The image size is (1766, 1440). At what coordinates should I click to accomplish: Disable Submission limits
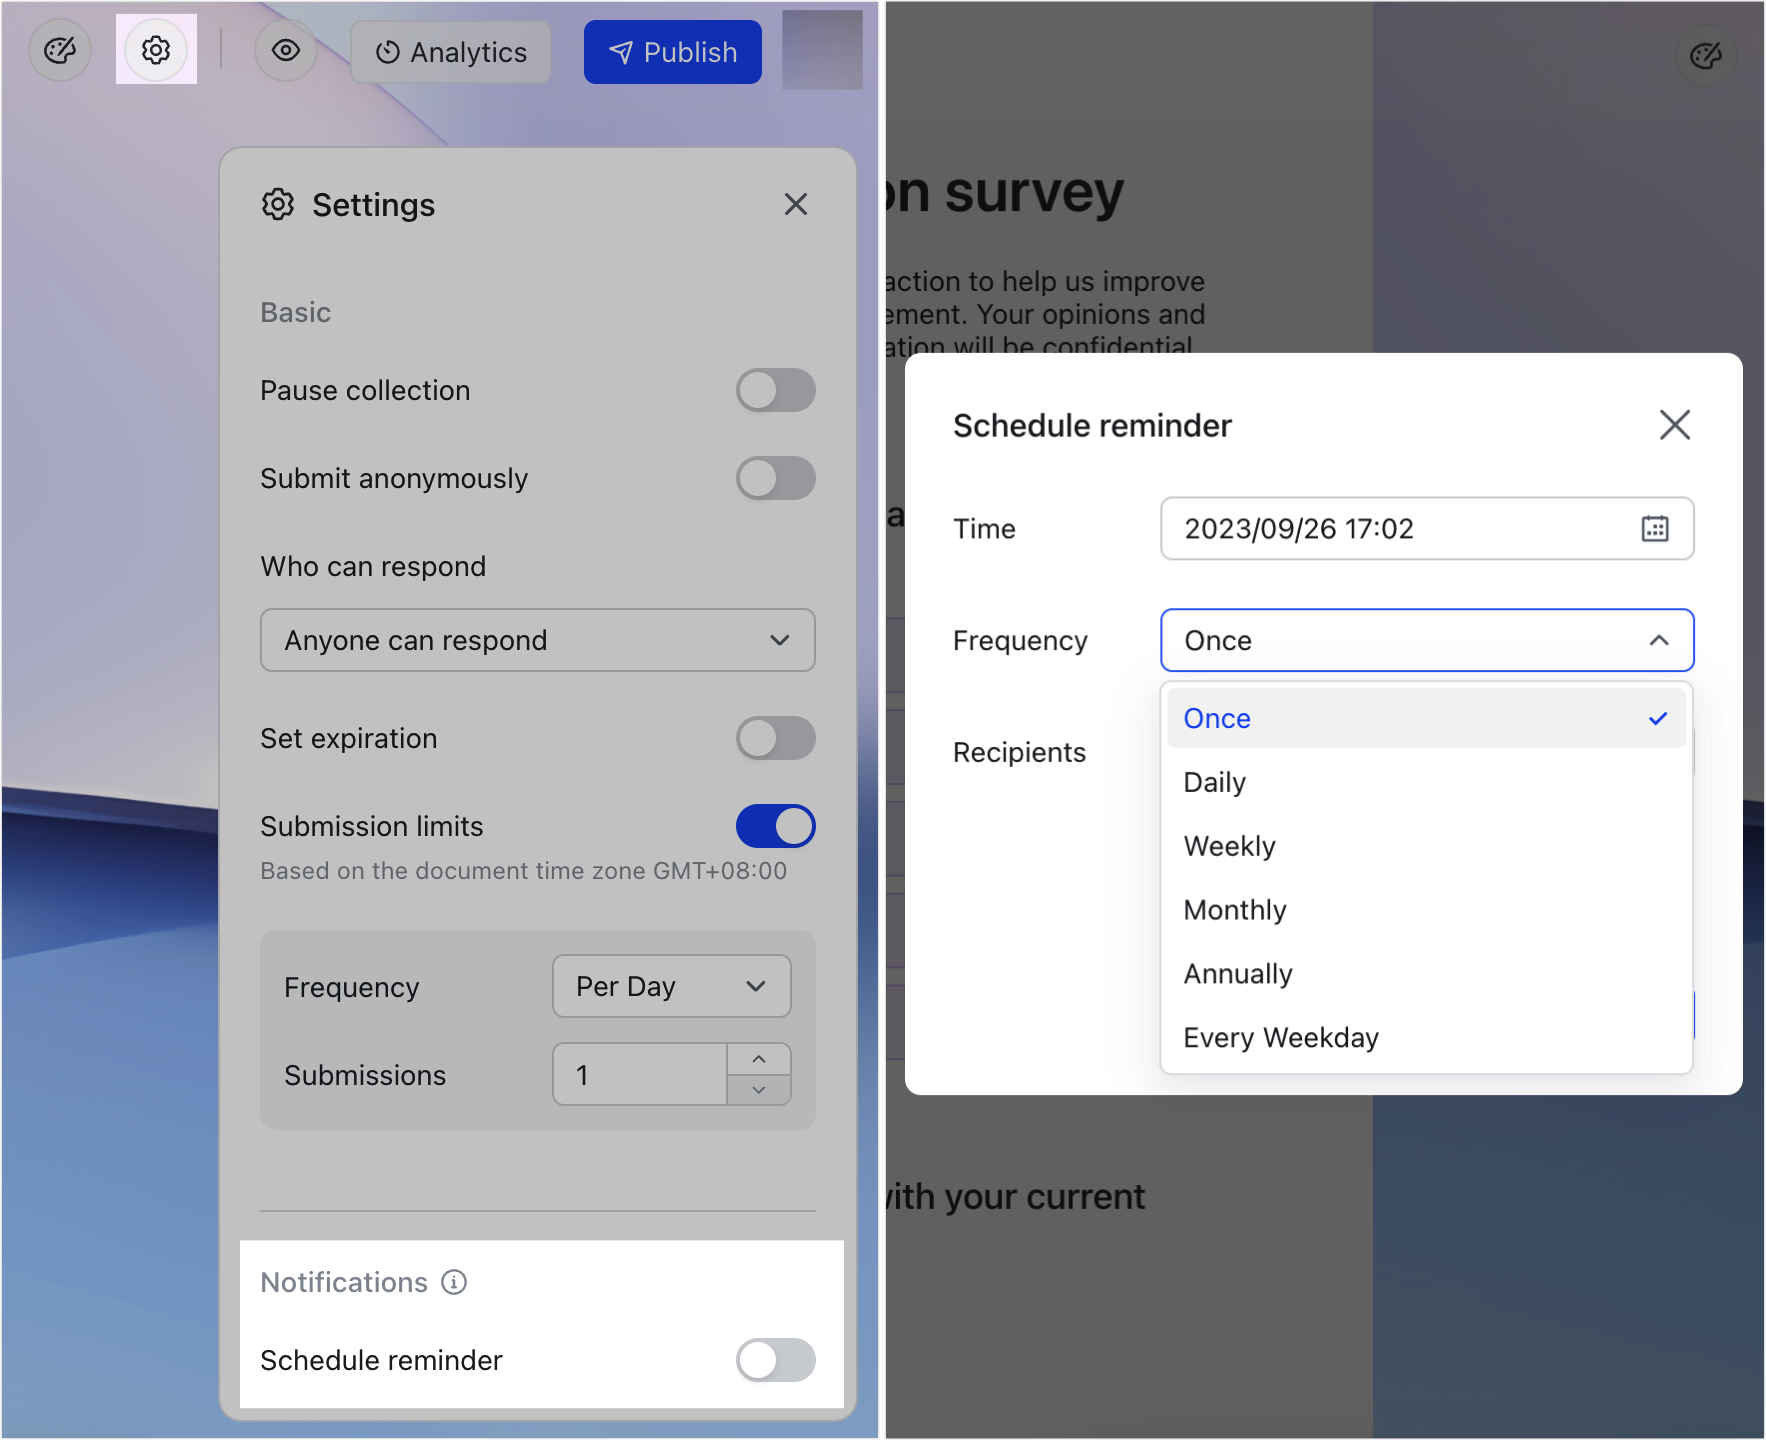(775, 826)
